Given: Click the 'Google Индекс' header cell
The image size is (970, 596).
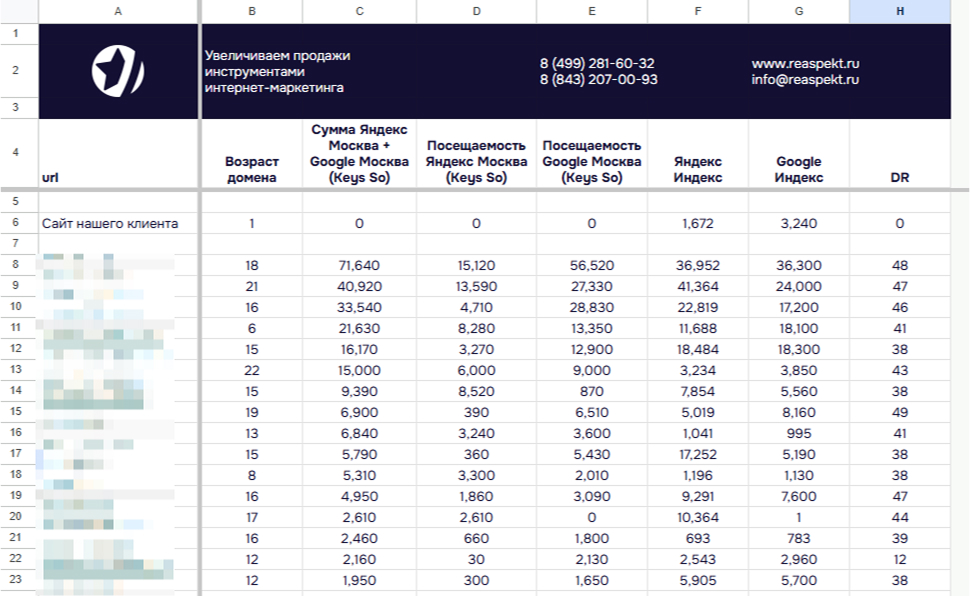Looking at the screenshot, I should 798,169.
